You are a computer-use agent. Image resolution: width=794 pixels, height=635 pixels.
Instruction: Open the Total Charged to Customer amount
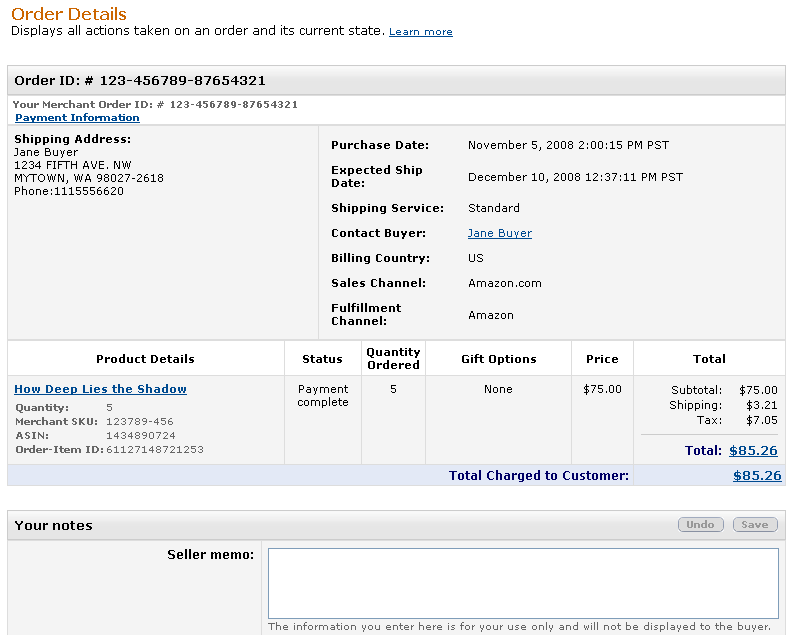756,476
